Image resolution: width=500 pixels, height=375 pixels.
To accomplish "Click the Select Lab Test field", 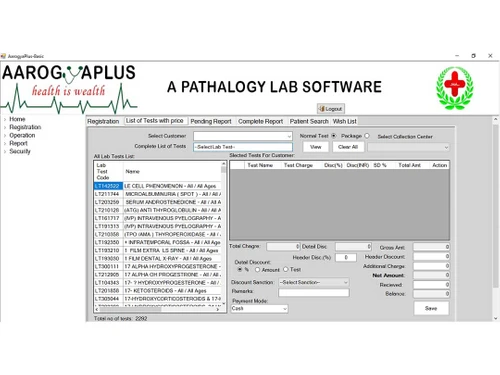I will tap(243, 147).
